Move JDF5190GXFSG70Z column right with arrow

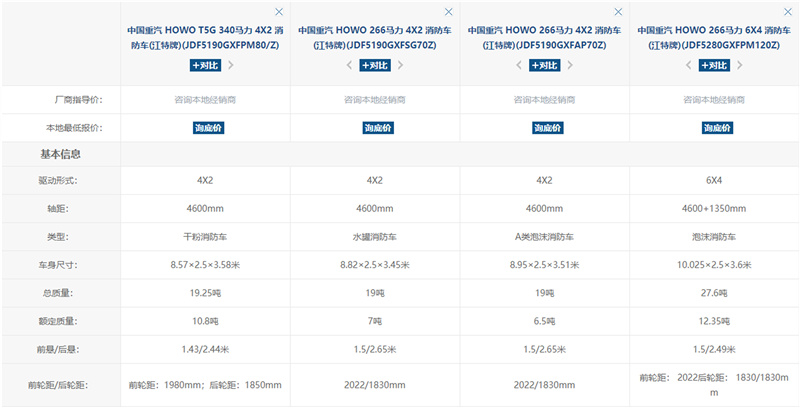point(402,65)
